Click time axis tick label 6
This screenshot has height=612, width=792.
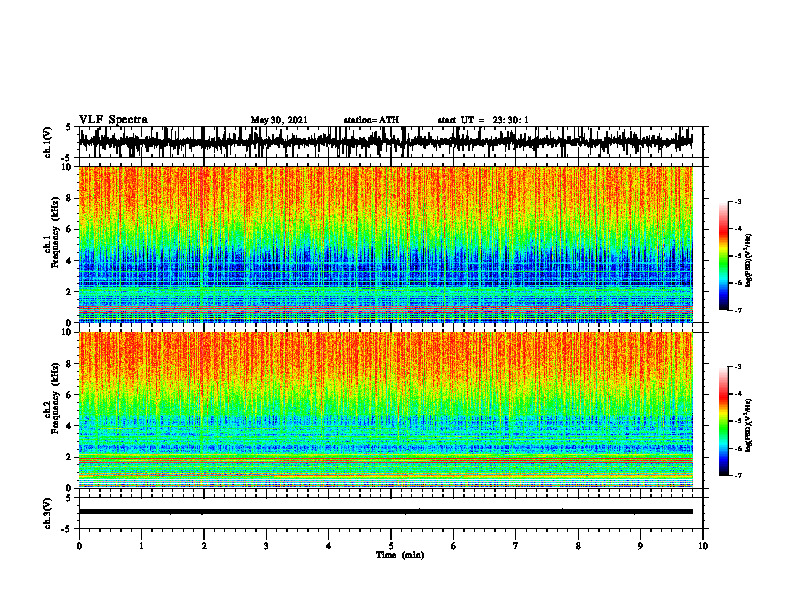point(454,546)
